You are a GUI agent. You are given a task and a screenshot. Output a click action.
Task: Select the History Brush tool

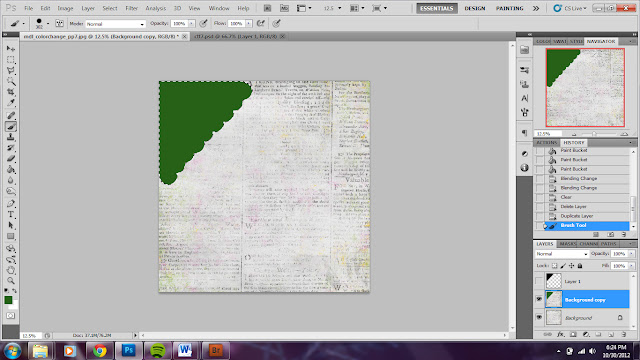11,148
